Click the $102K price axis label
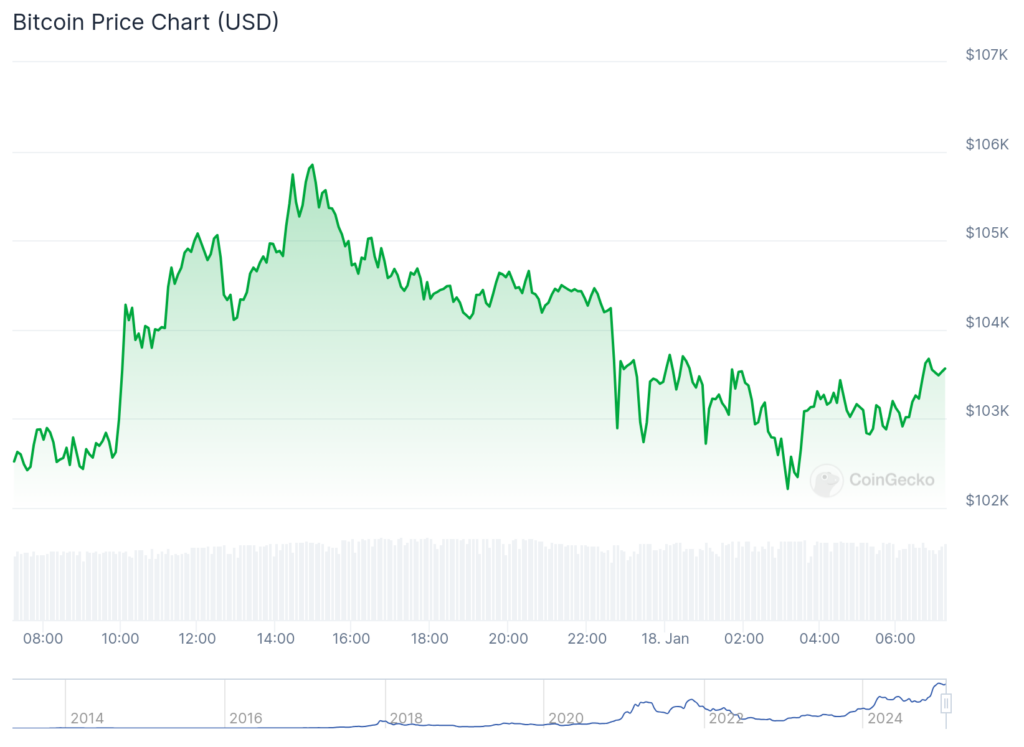The image size is (1024, 747). [987, 500]
